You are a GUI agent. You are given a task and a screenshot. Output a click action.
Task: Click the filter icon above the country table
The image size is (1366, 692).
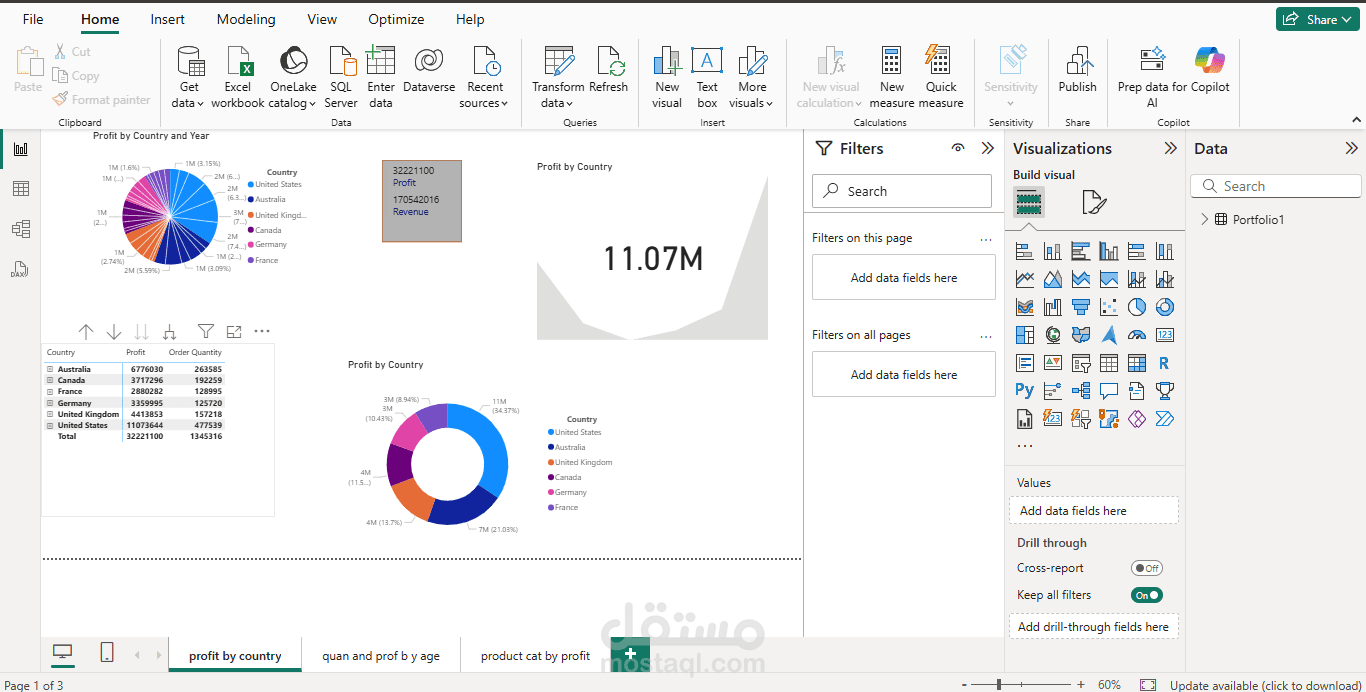pos(206,331)
